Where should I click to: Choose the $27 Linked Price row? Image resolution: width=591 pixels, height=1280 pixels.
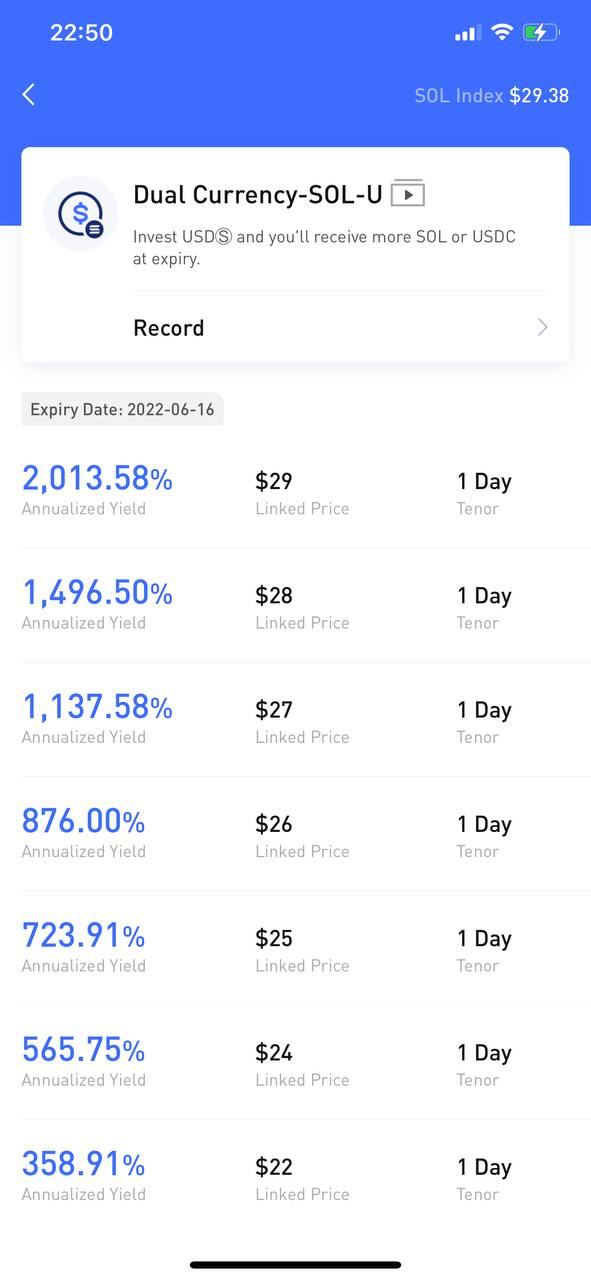point(295,719)
